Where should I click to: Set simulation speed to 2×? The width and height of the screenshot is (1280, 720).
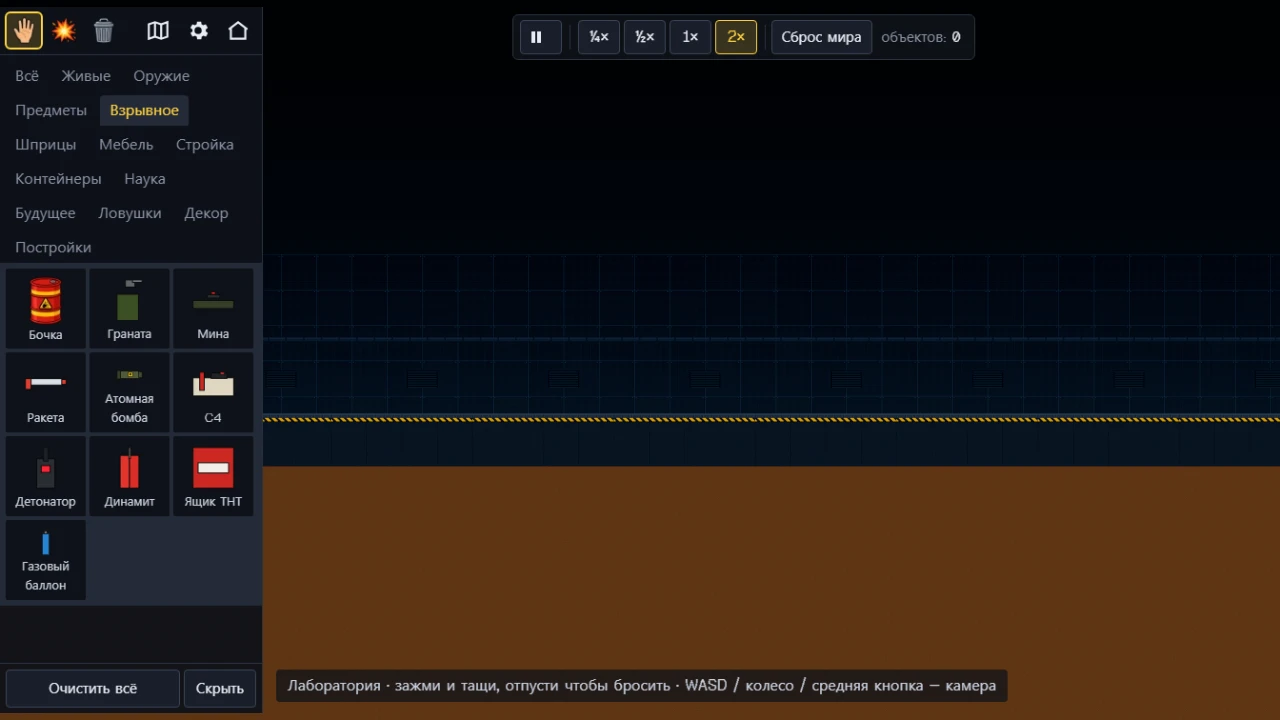coord(736,37)
